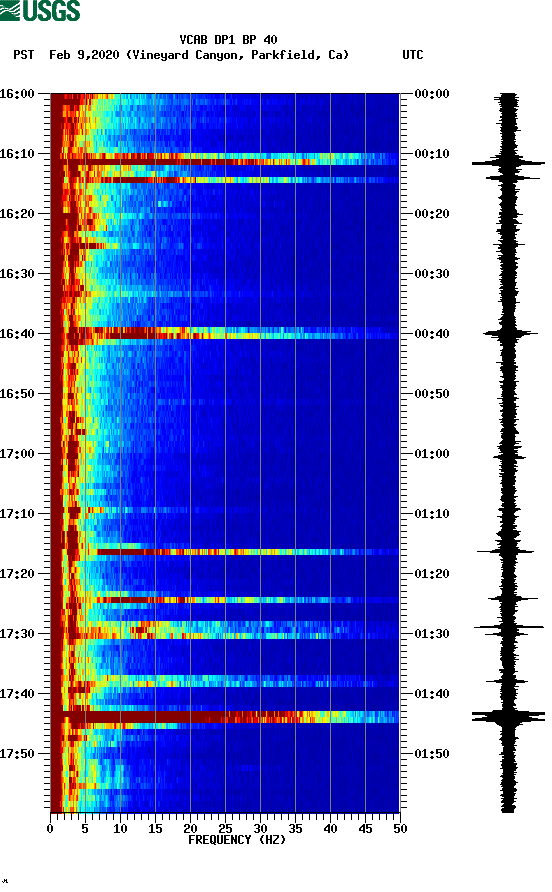Click the spectrogram event band at 16:40
Screen dimensions: 552x892
[225, 333]
